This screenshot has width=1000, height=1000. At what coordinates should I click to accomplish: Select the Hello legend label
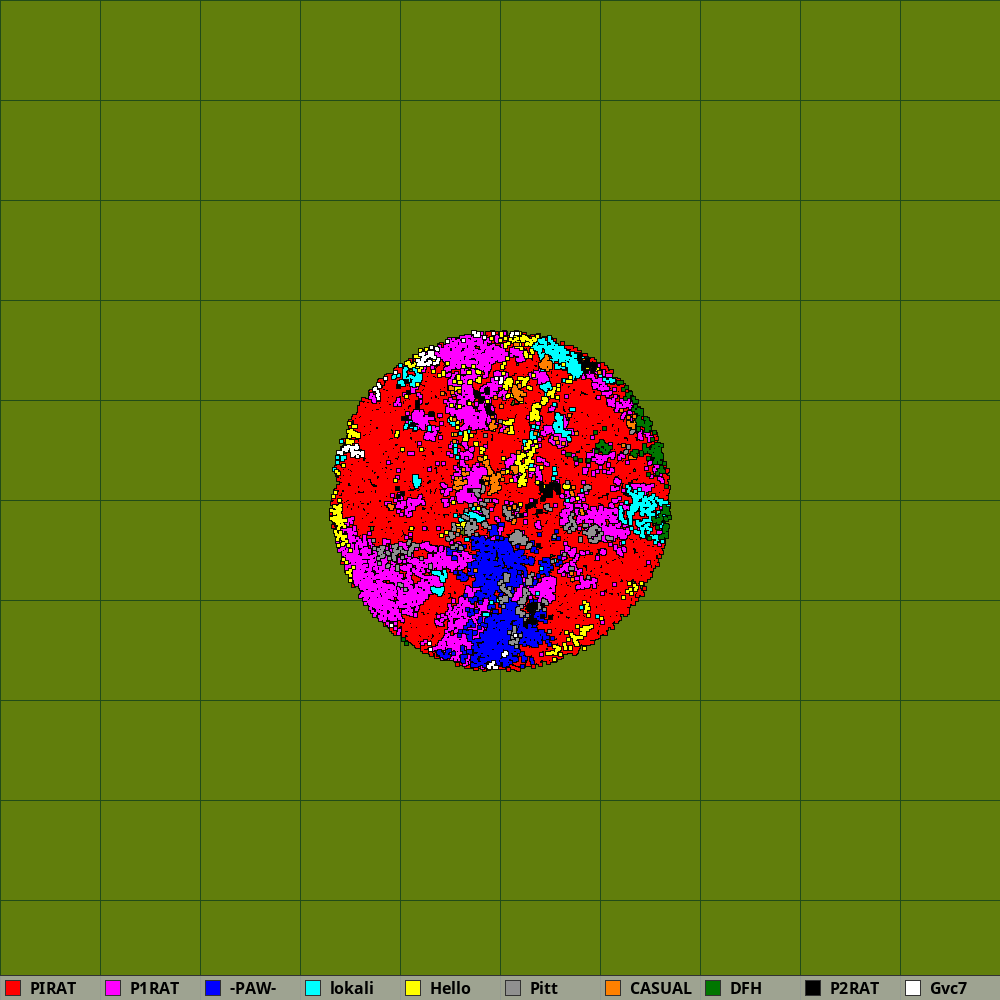pos(450,989)
